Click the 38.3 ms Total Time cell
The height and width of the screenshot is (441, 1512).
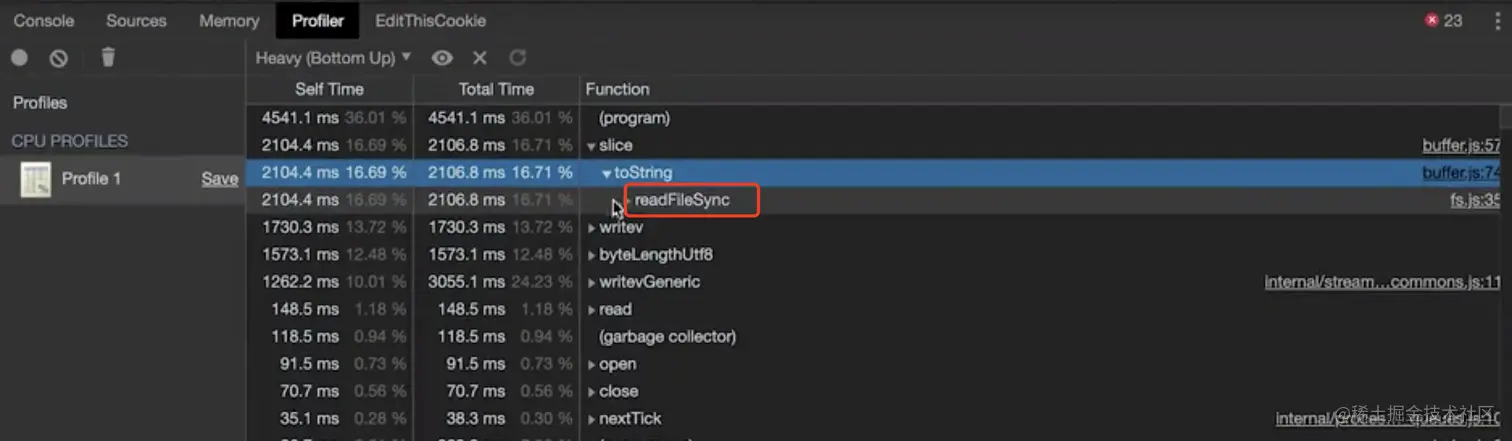coord(496,418)
